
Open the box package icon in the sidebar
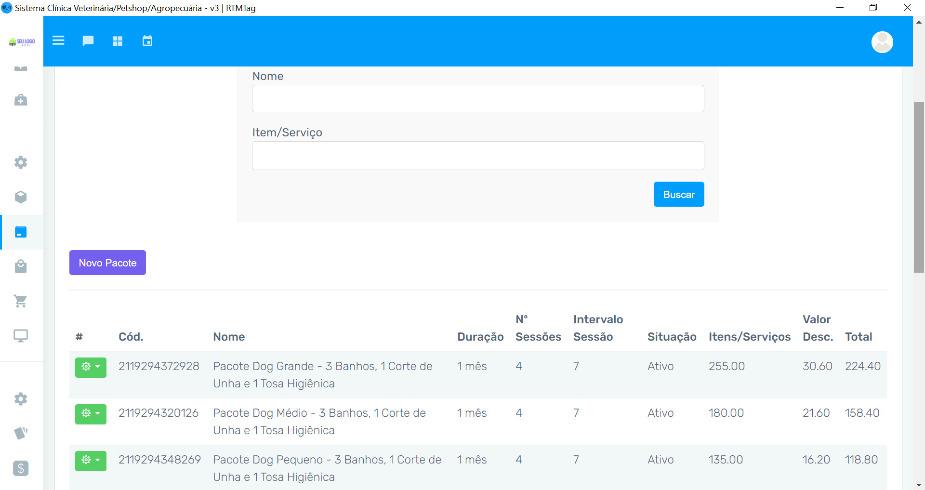point(21,197)
